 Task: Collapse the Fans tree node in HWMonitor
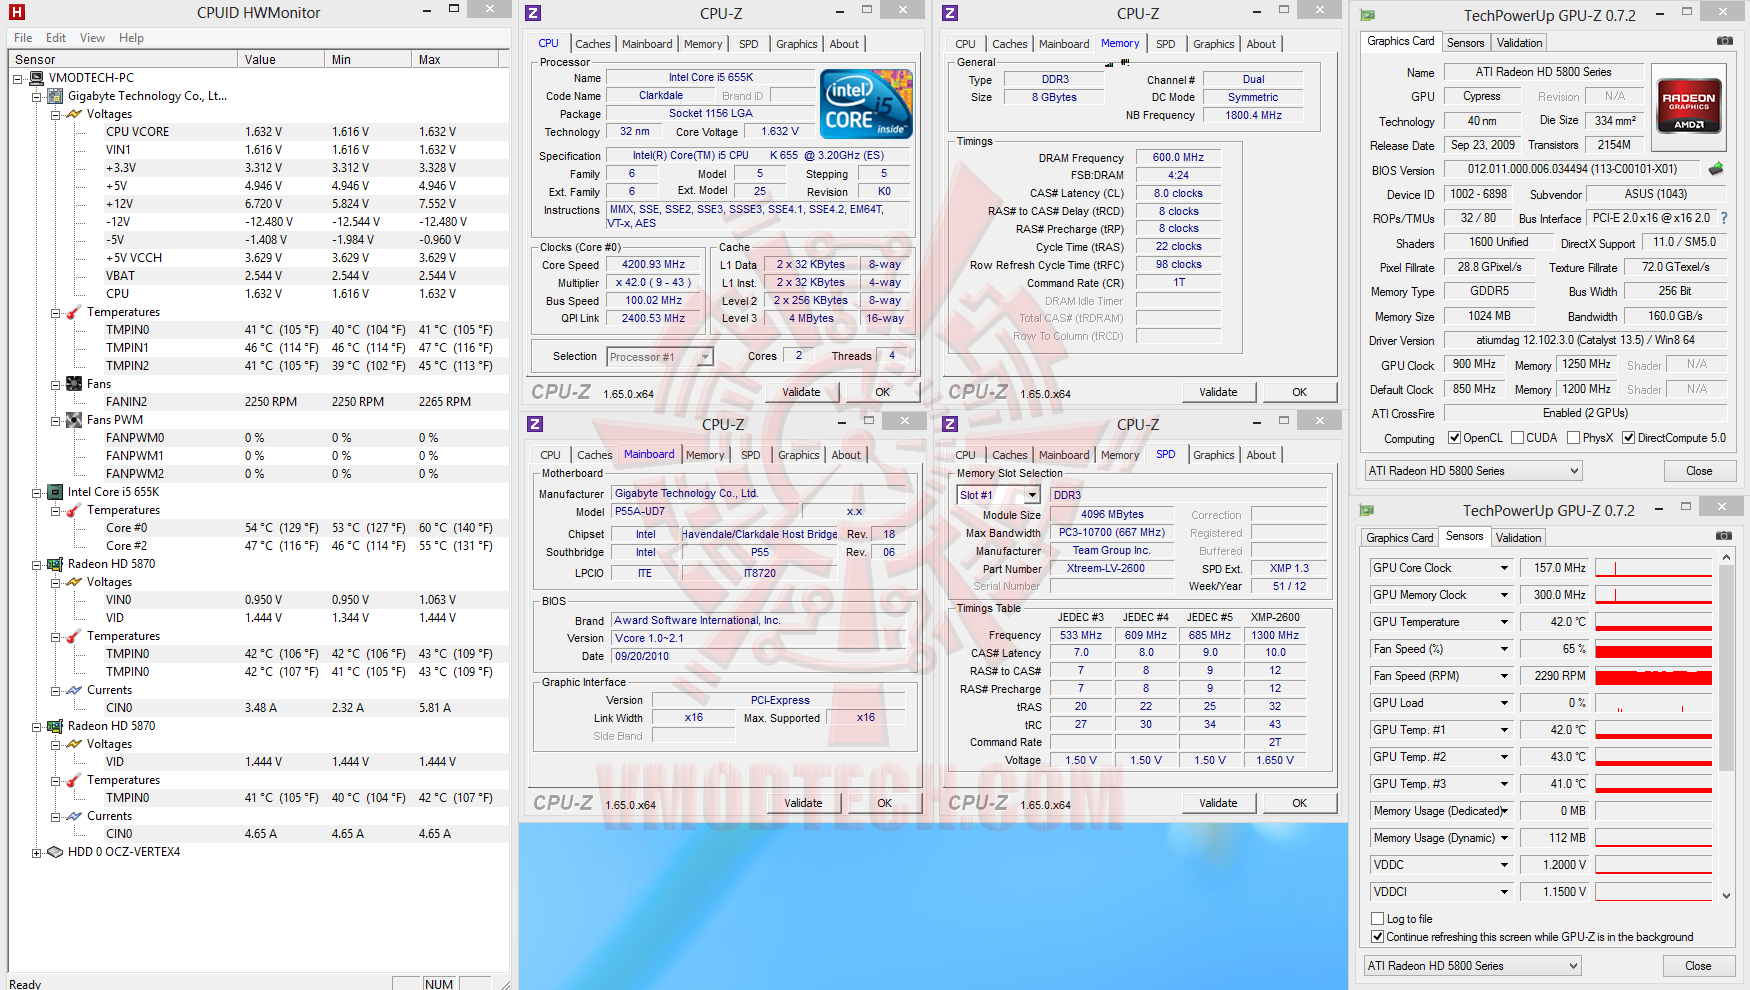(x=56, y=384)
